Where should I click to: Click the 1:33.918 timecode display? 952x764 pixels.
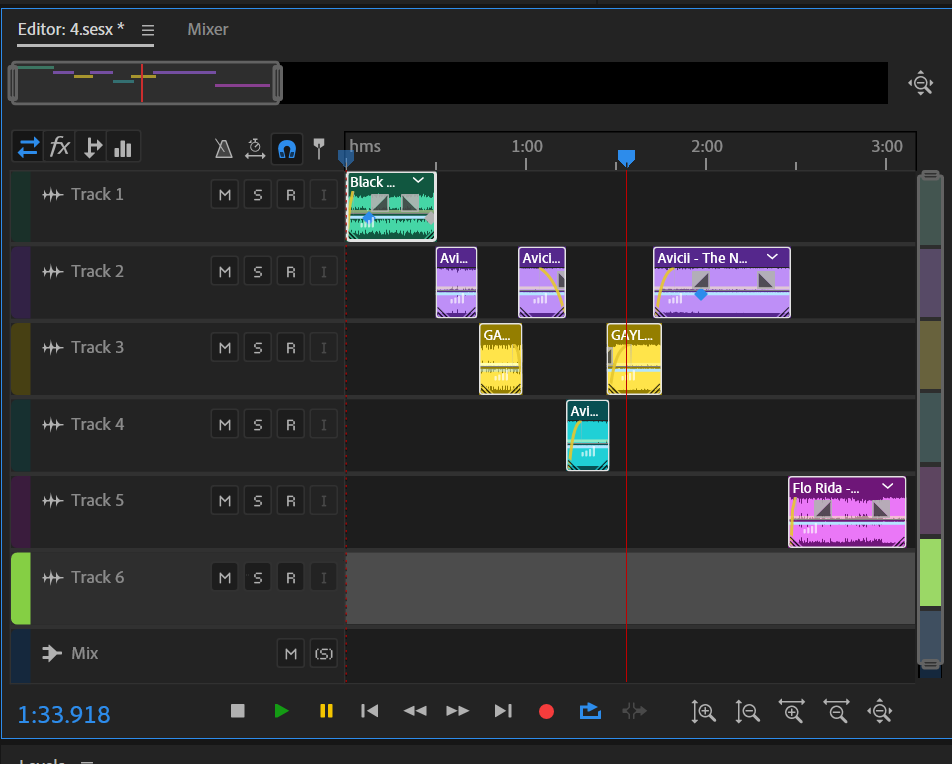(x=64, y=714)
